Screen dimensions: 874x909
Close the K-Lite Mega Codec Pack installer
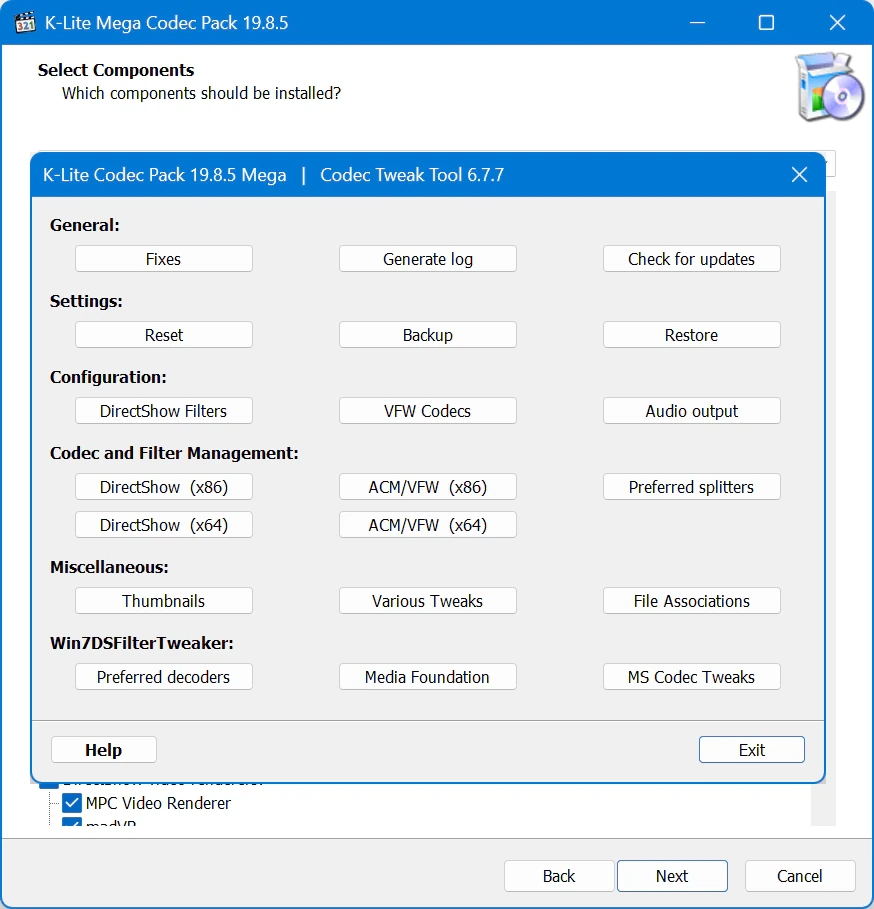(x=837, y=23)
